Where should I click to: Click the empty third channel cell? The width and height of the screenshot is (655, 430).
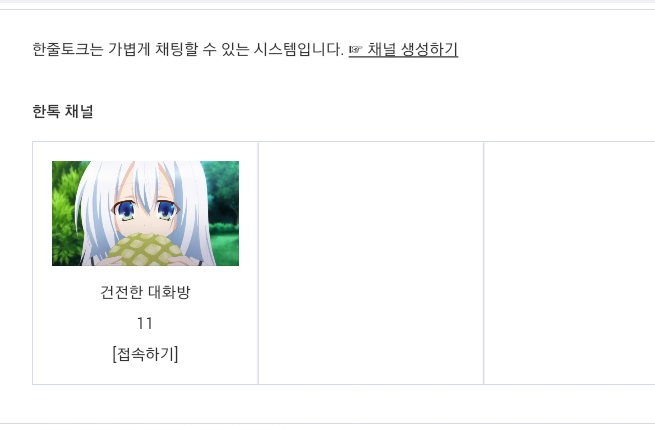[x=569, y=263]
